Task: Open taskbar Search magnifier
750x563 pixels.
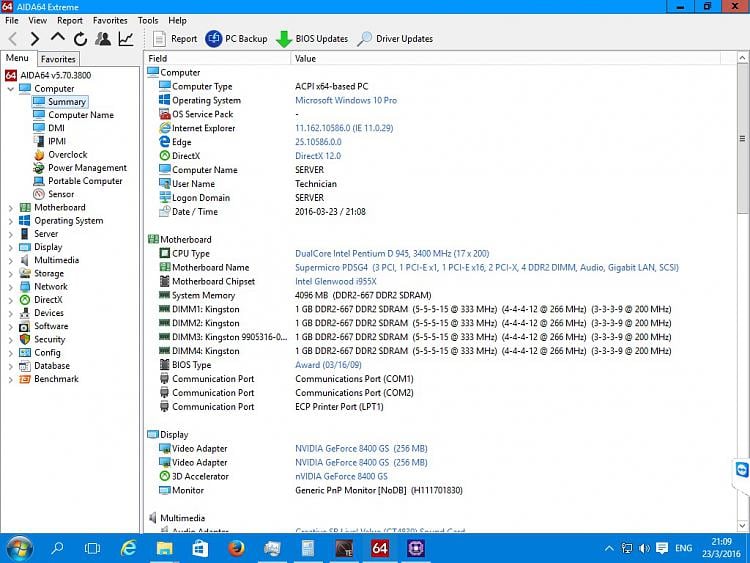Action: (x=57, y=548)
